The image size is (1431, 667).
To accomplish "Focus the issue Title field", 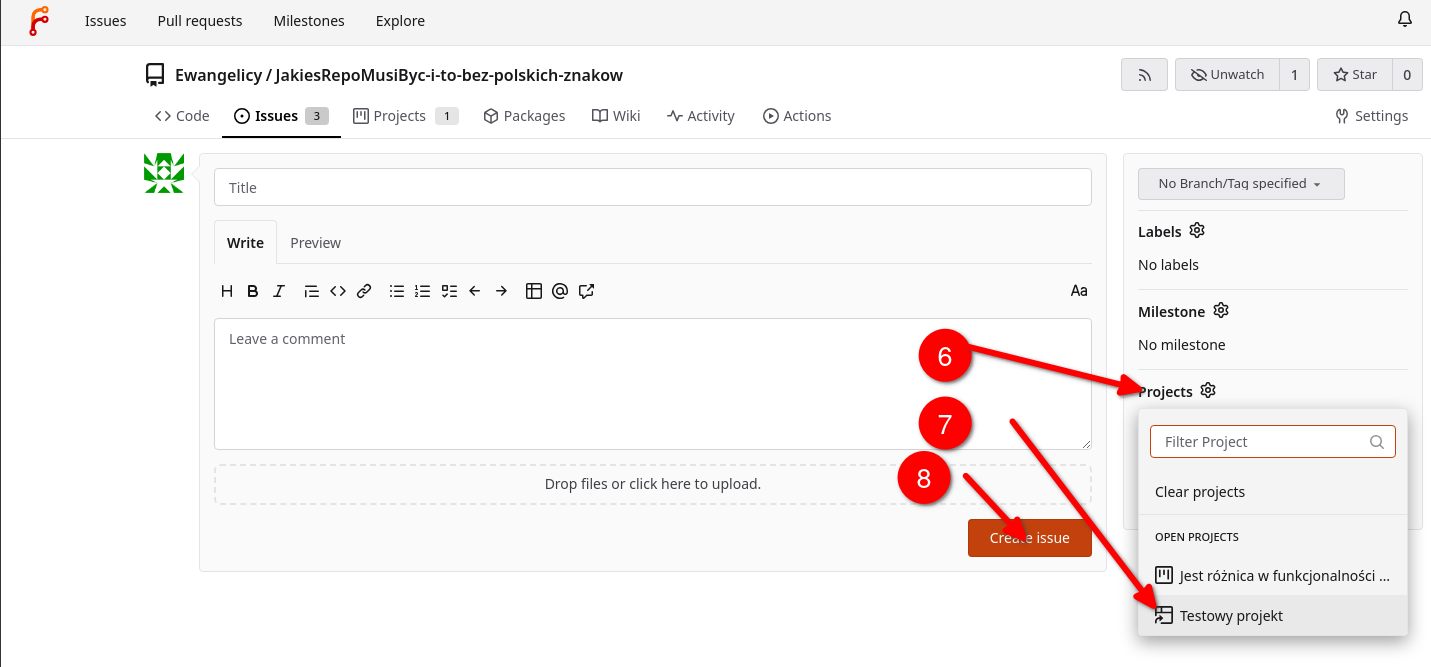I will click(x=652, y=188).
